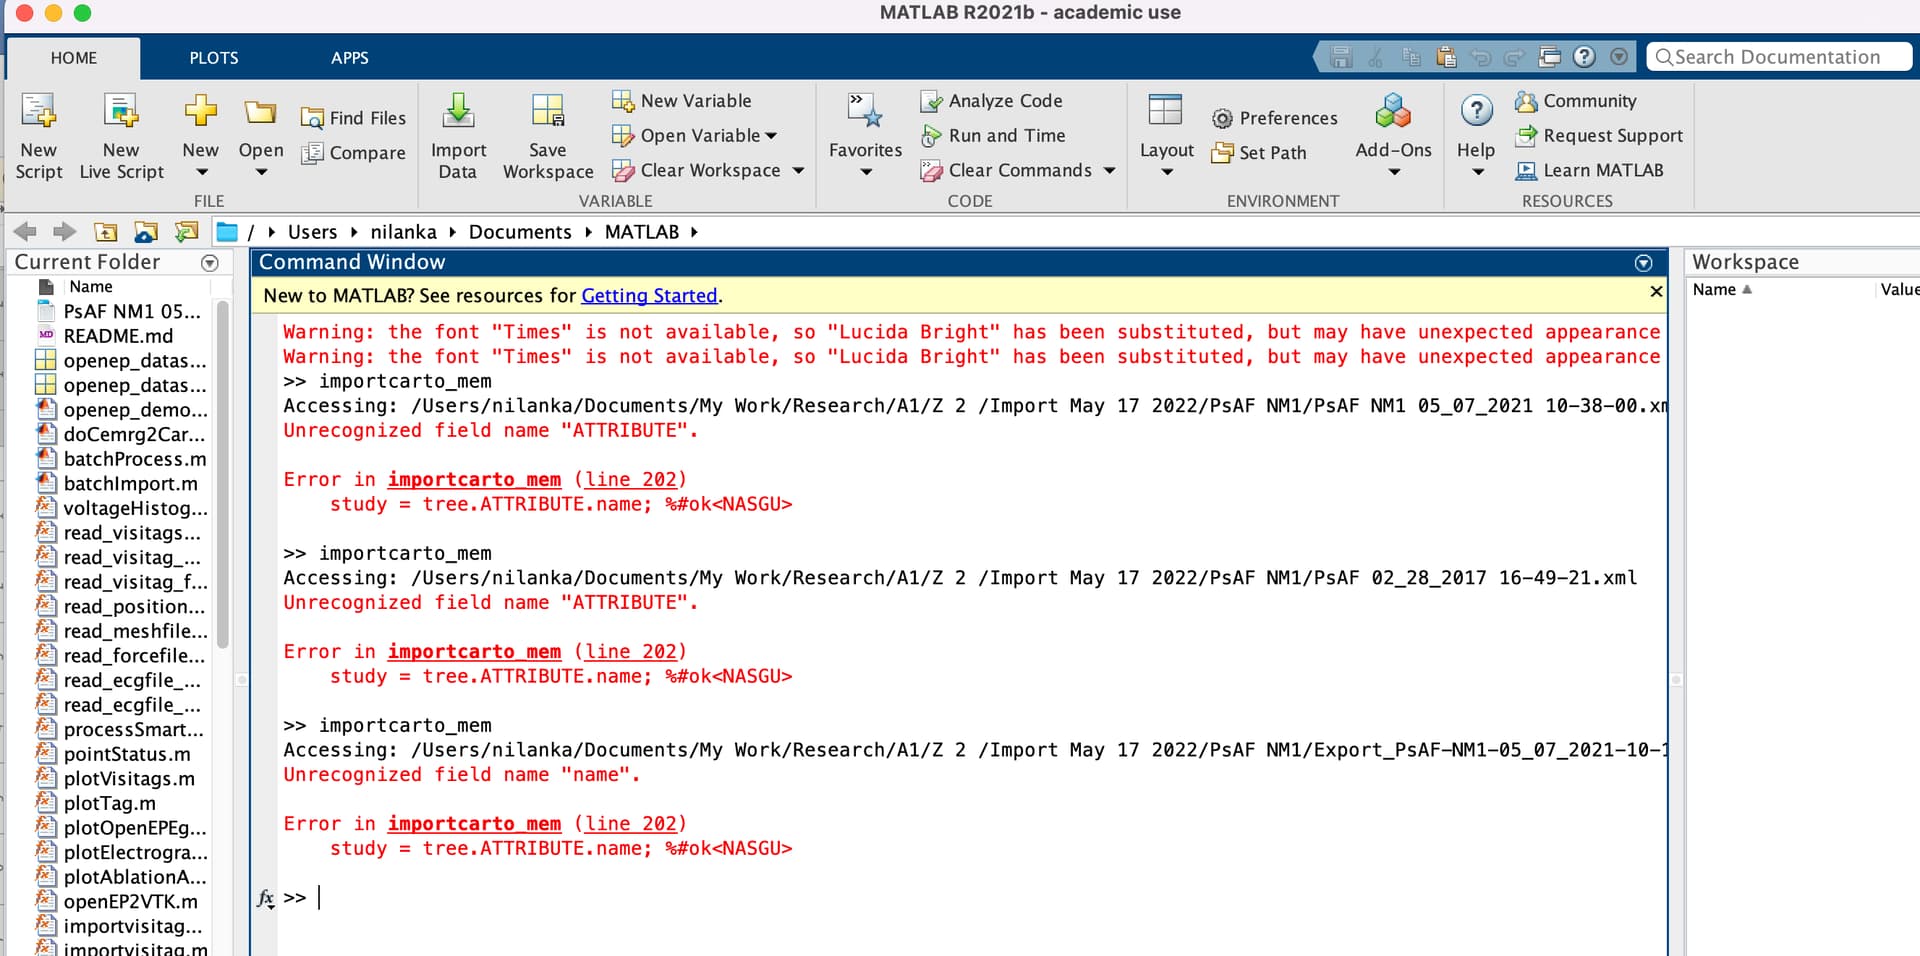
Task: Click Find Files
Action: coord(354,118)
